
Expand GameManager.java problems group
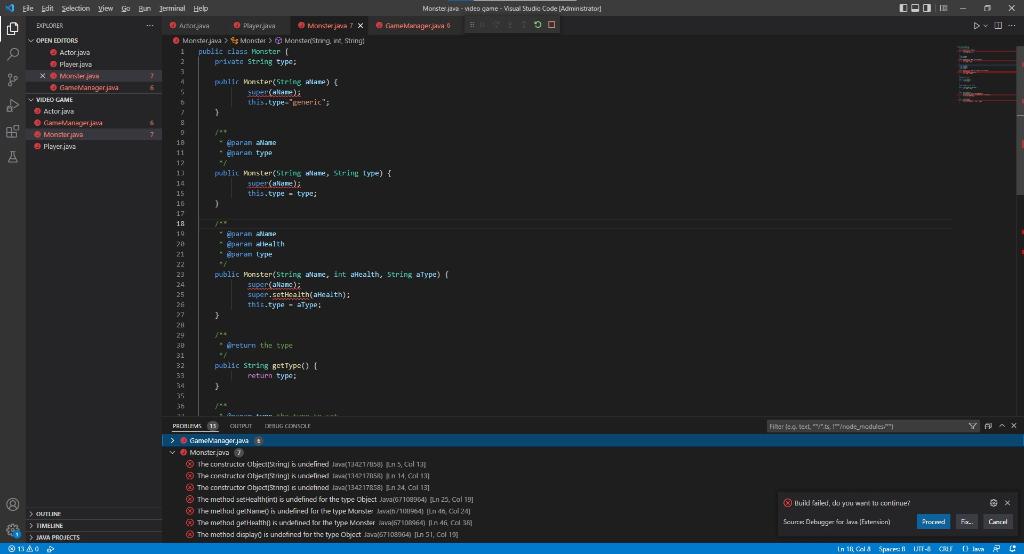(x=172, y=441)
